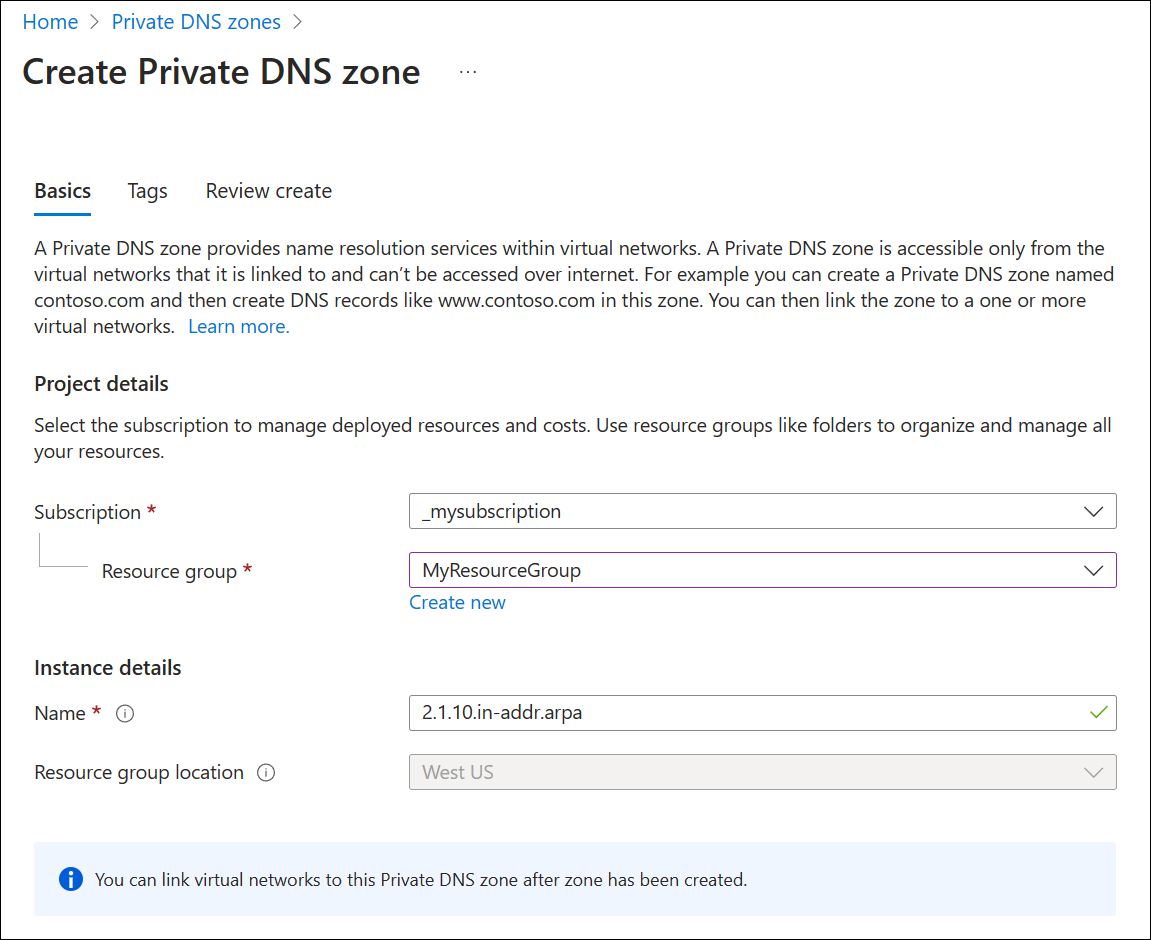Click the info icon next to Name
The width and height of the screenshot is (1151, 940).
tap(124, 713)
